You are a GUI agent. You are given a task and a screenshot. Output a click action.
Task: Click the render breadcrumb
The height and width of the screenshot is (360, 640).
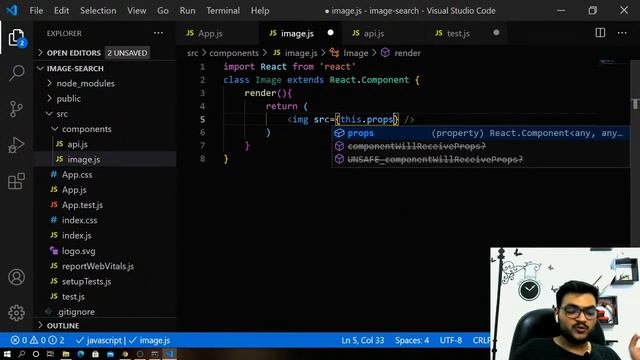click(x=401, y=53)
